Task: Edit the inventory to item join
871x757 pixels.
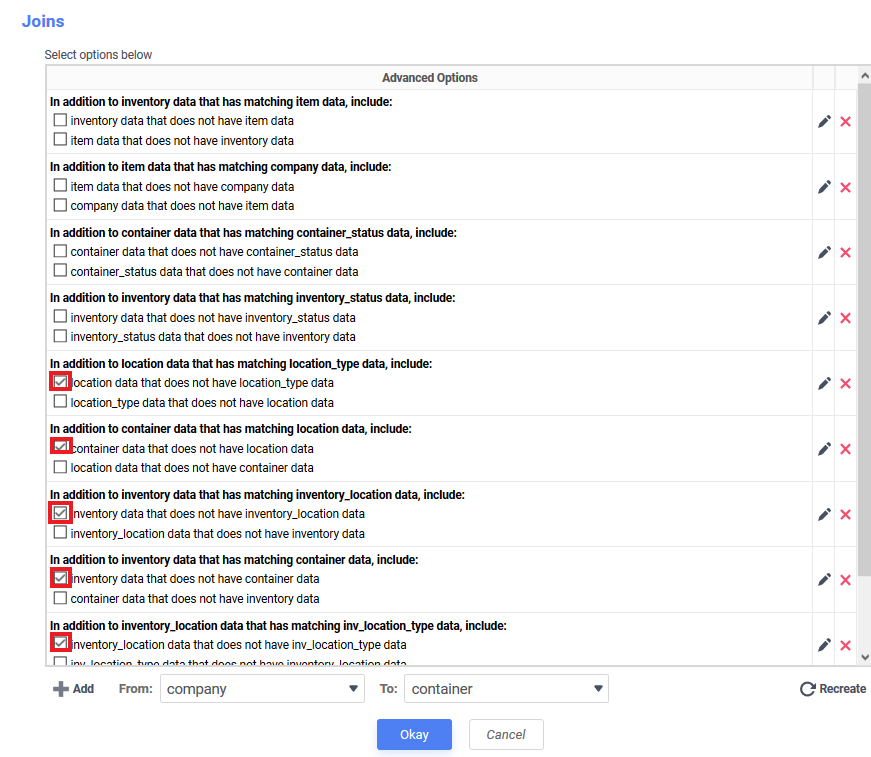Action: (x=824, y=122)
